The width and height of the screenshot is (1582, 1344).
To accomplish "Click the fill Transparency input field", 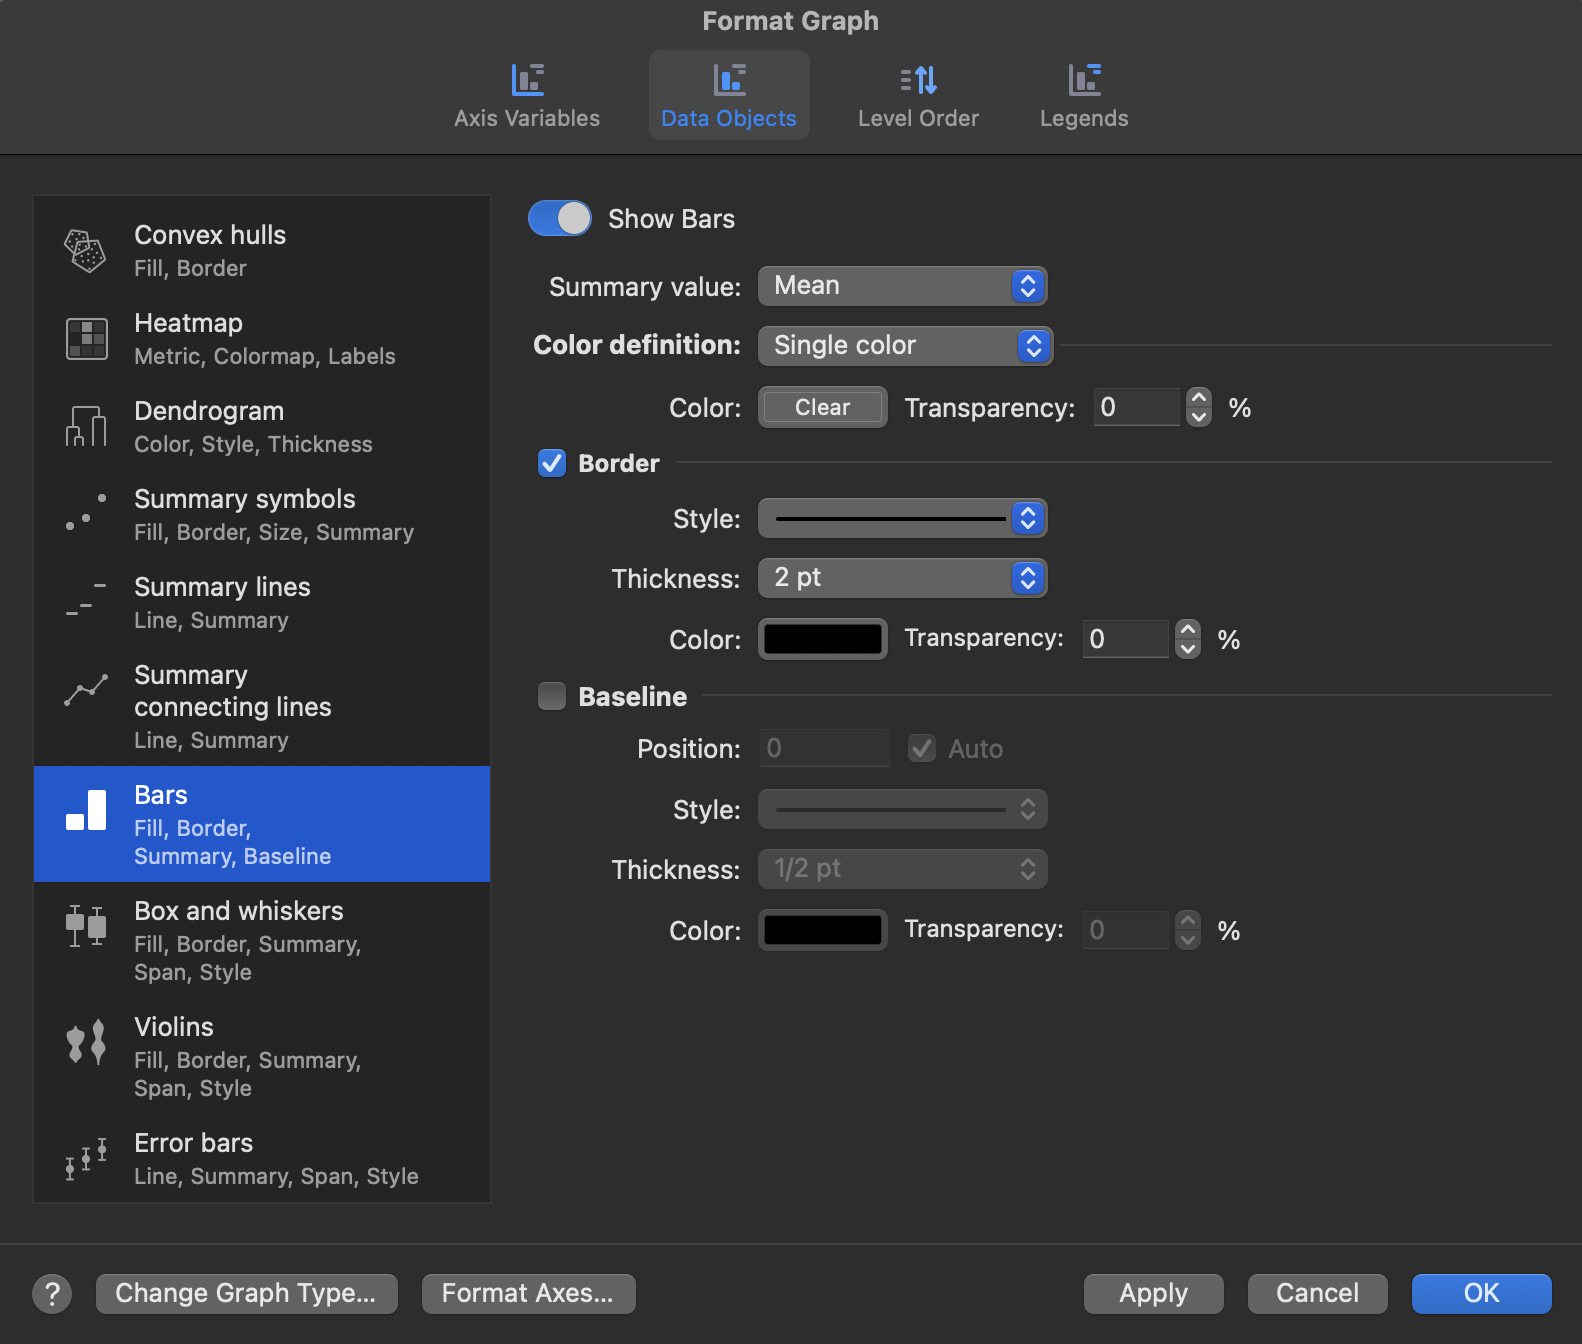I will pos(1136,407).
